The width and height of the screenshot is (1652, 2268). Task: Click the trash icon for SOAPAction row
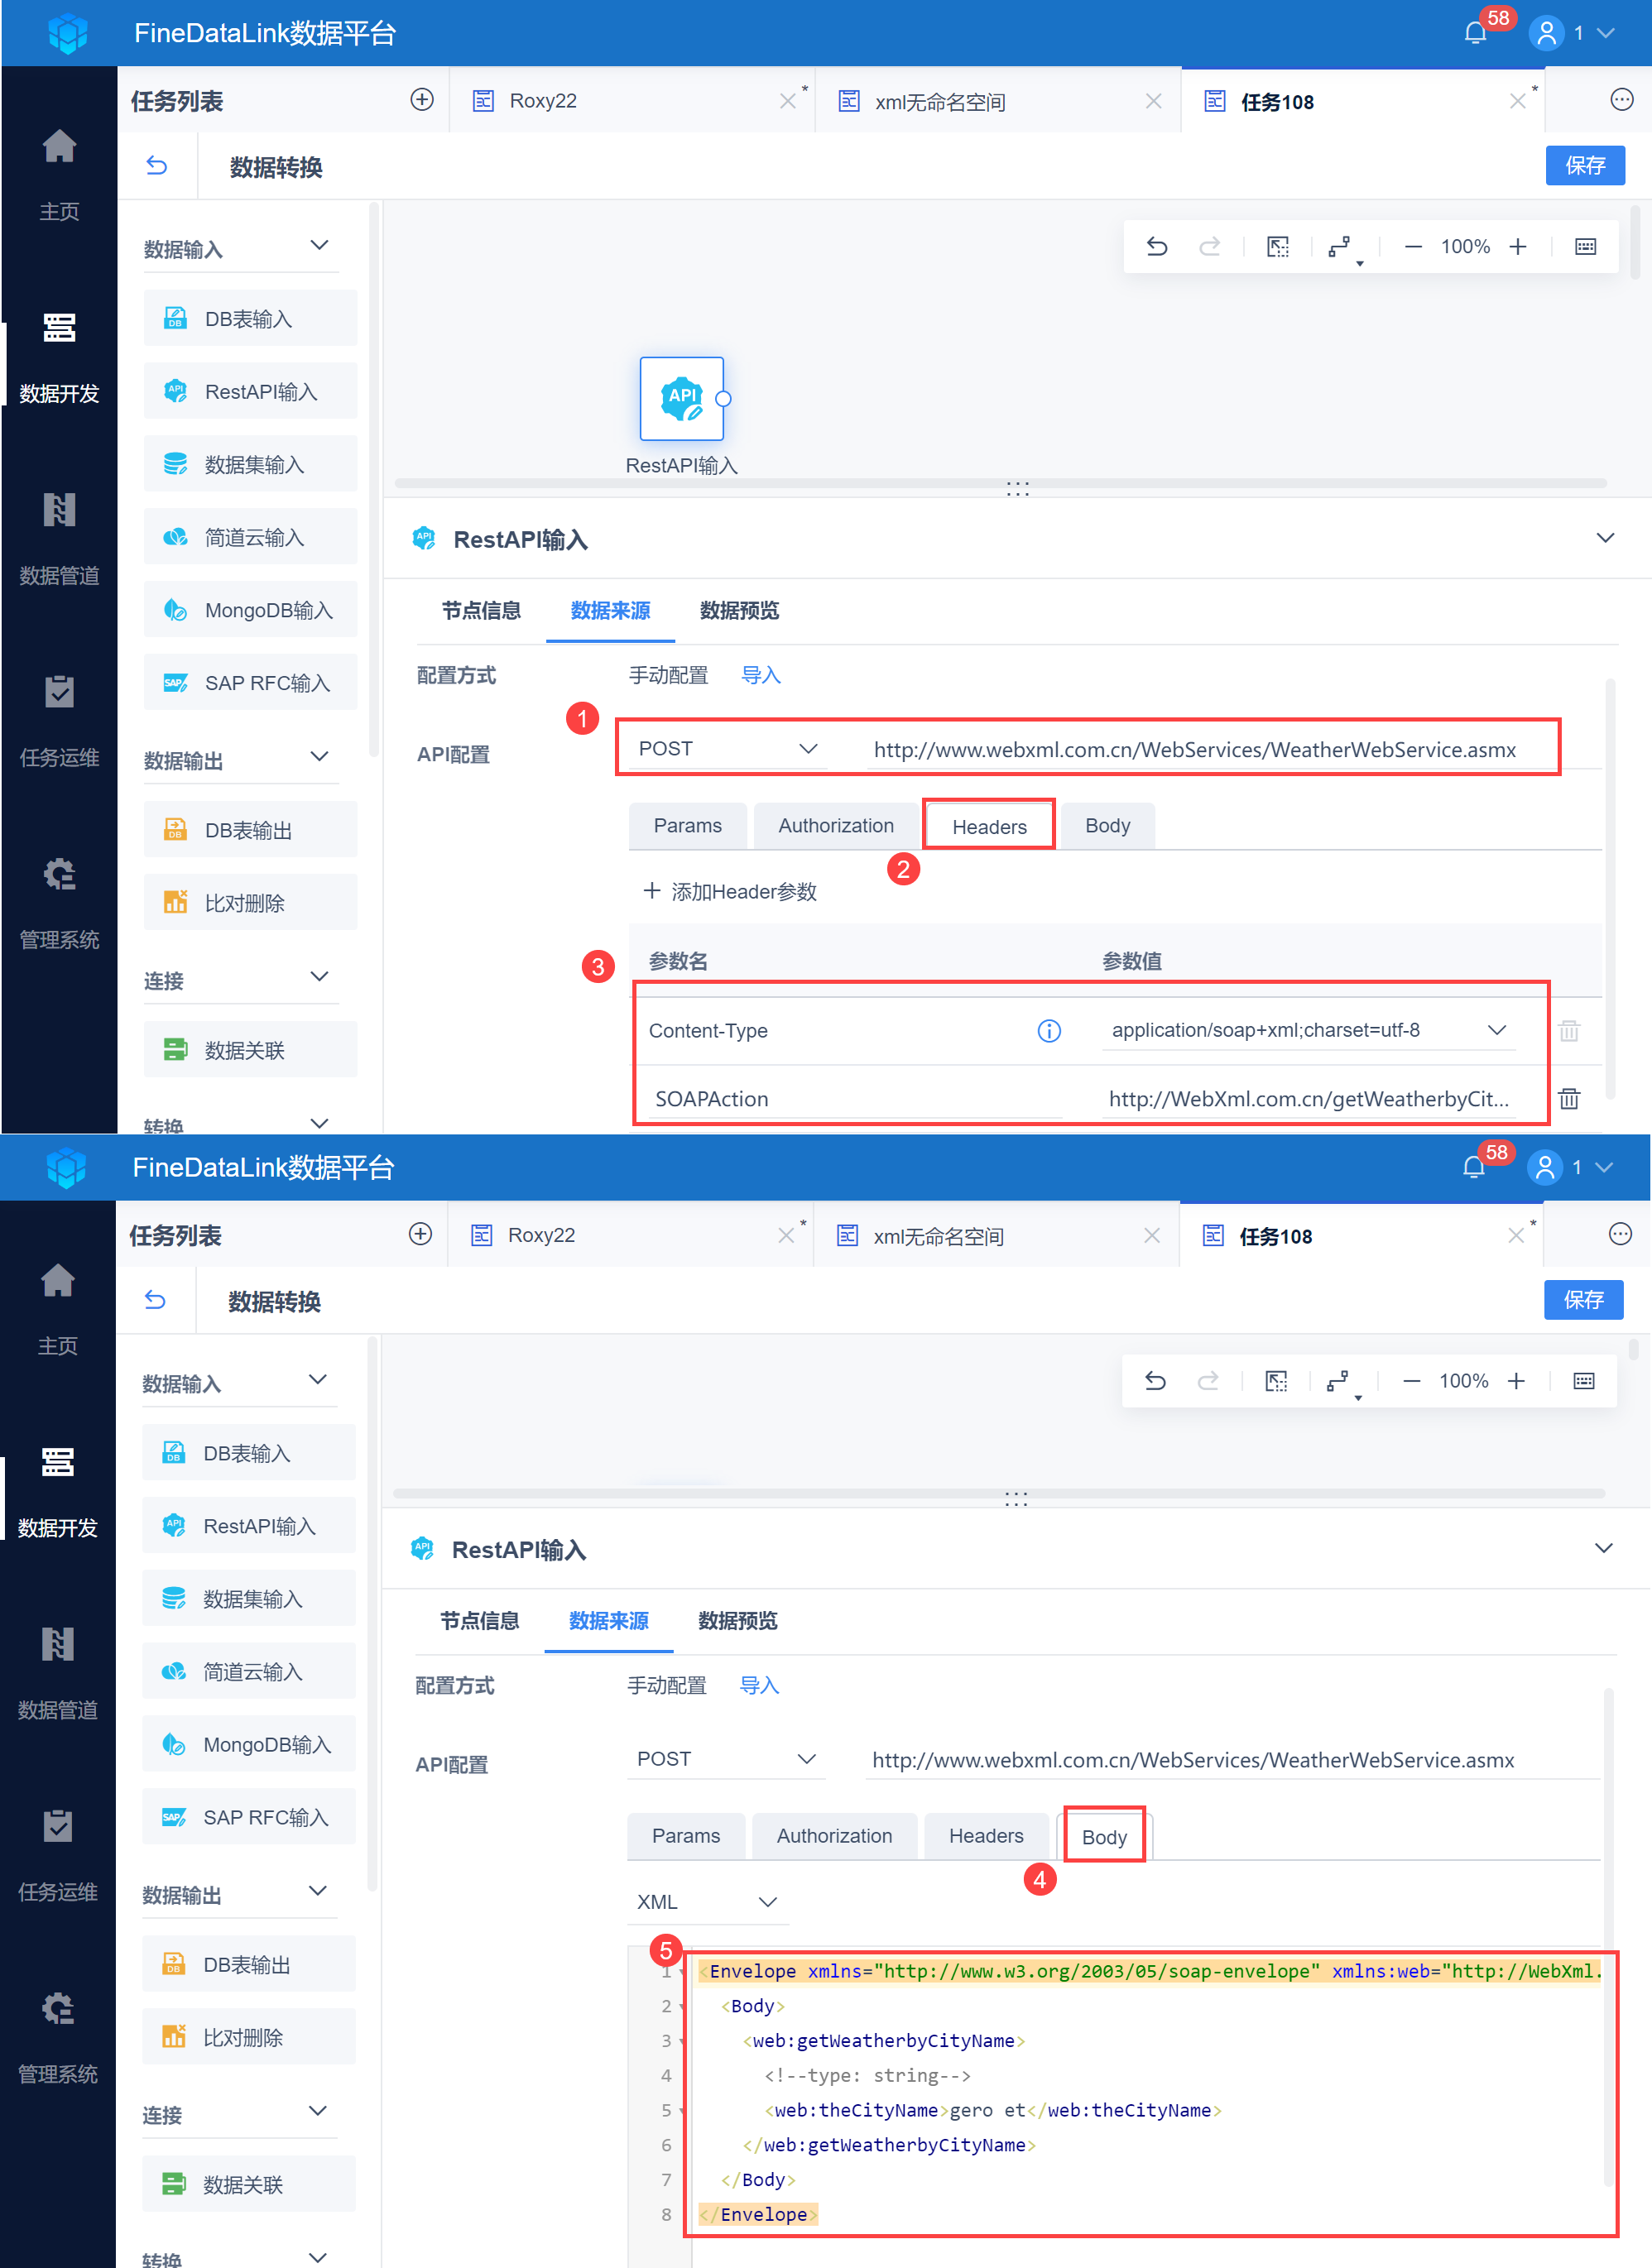[1568, 1098]
